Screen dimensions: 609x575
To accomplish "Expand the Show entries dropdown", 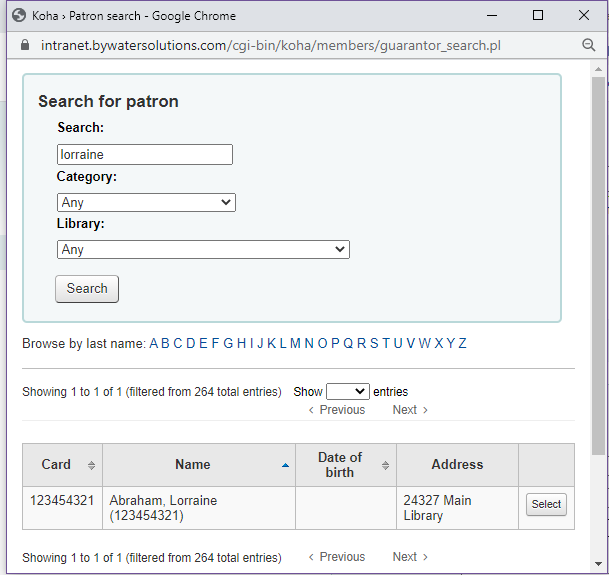I will 347,392.
